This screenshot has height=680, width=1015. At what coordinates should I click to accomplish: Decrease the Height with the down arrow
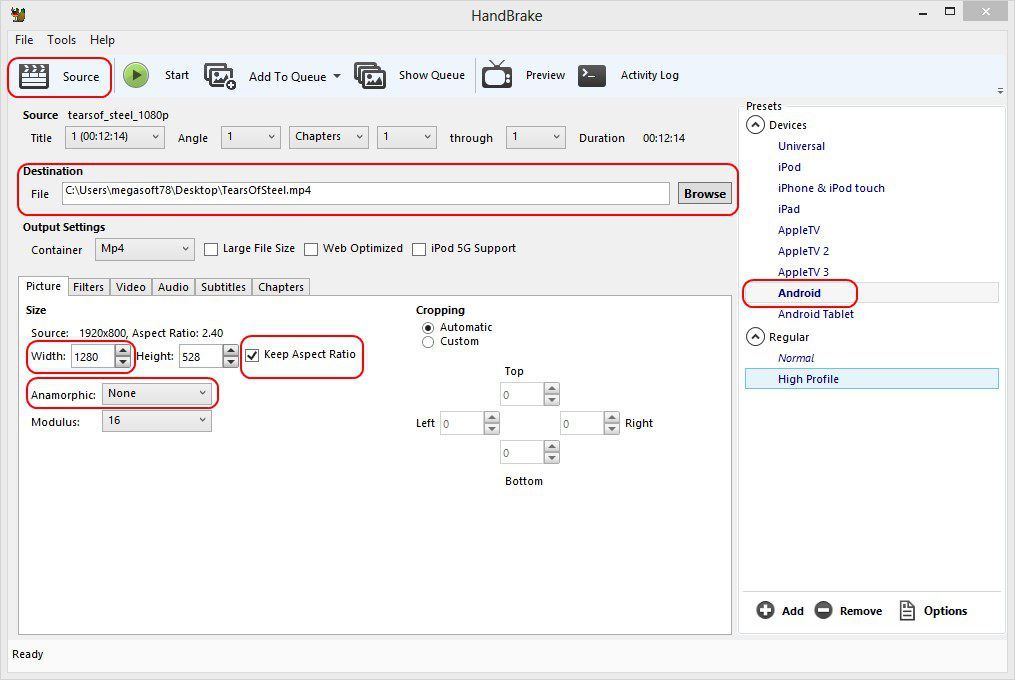(230, 362)
